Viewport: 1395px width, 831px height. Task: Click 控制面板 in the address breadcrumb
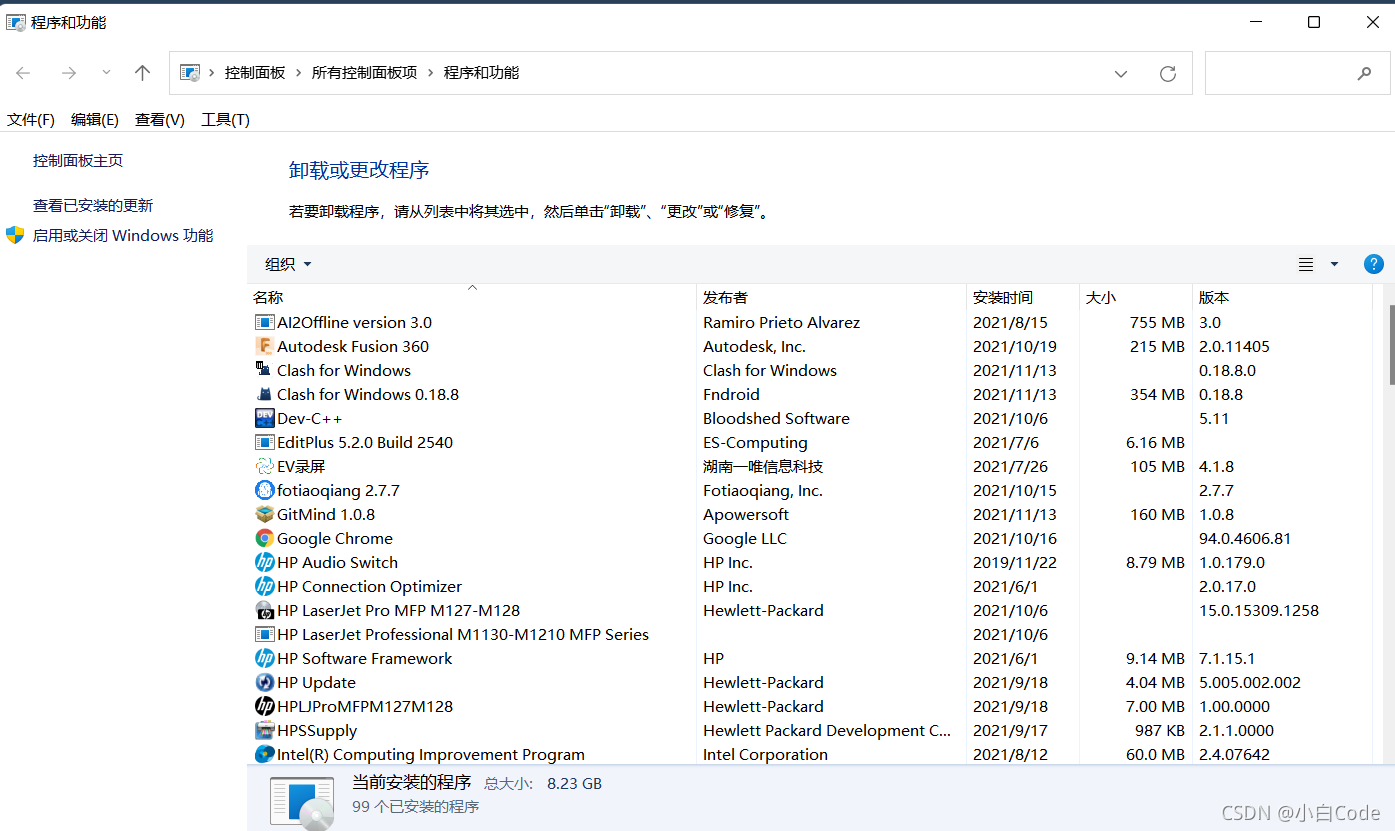tap(255, 73)
